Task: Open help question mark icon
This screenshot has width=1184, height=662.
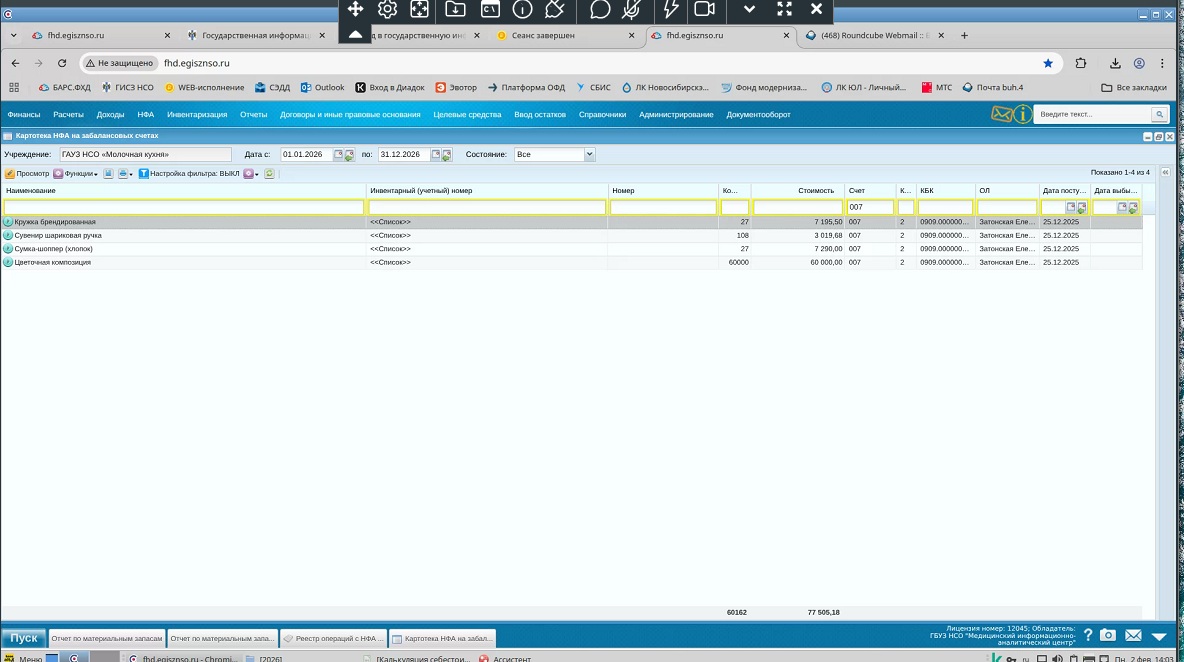Action: coord(1087,636)
